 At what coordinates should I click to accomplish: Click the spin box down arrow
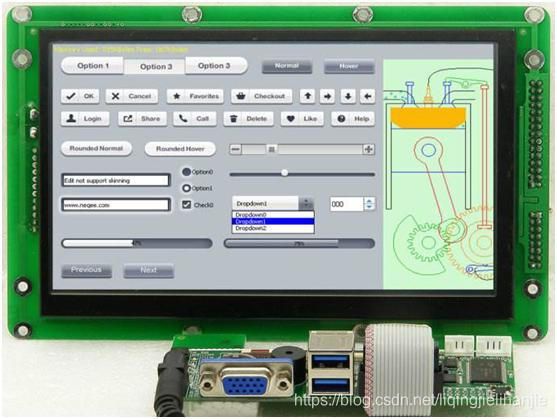click(x=369, y=207)
